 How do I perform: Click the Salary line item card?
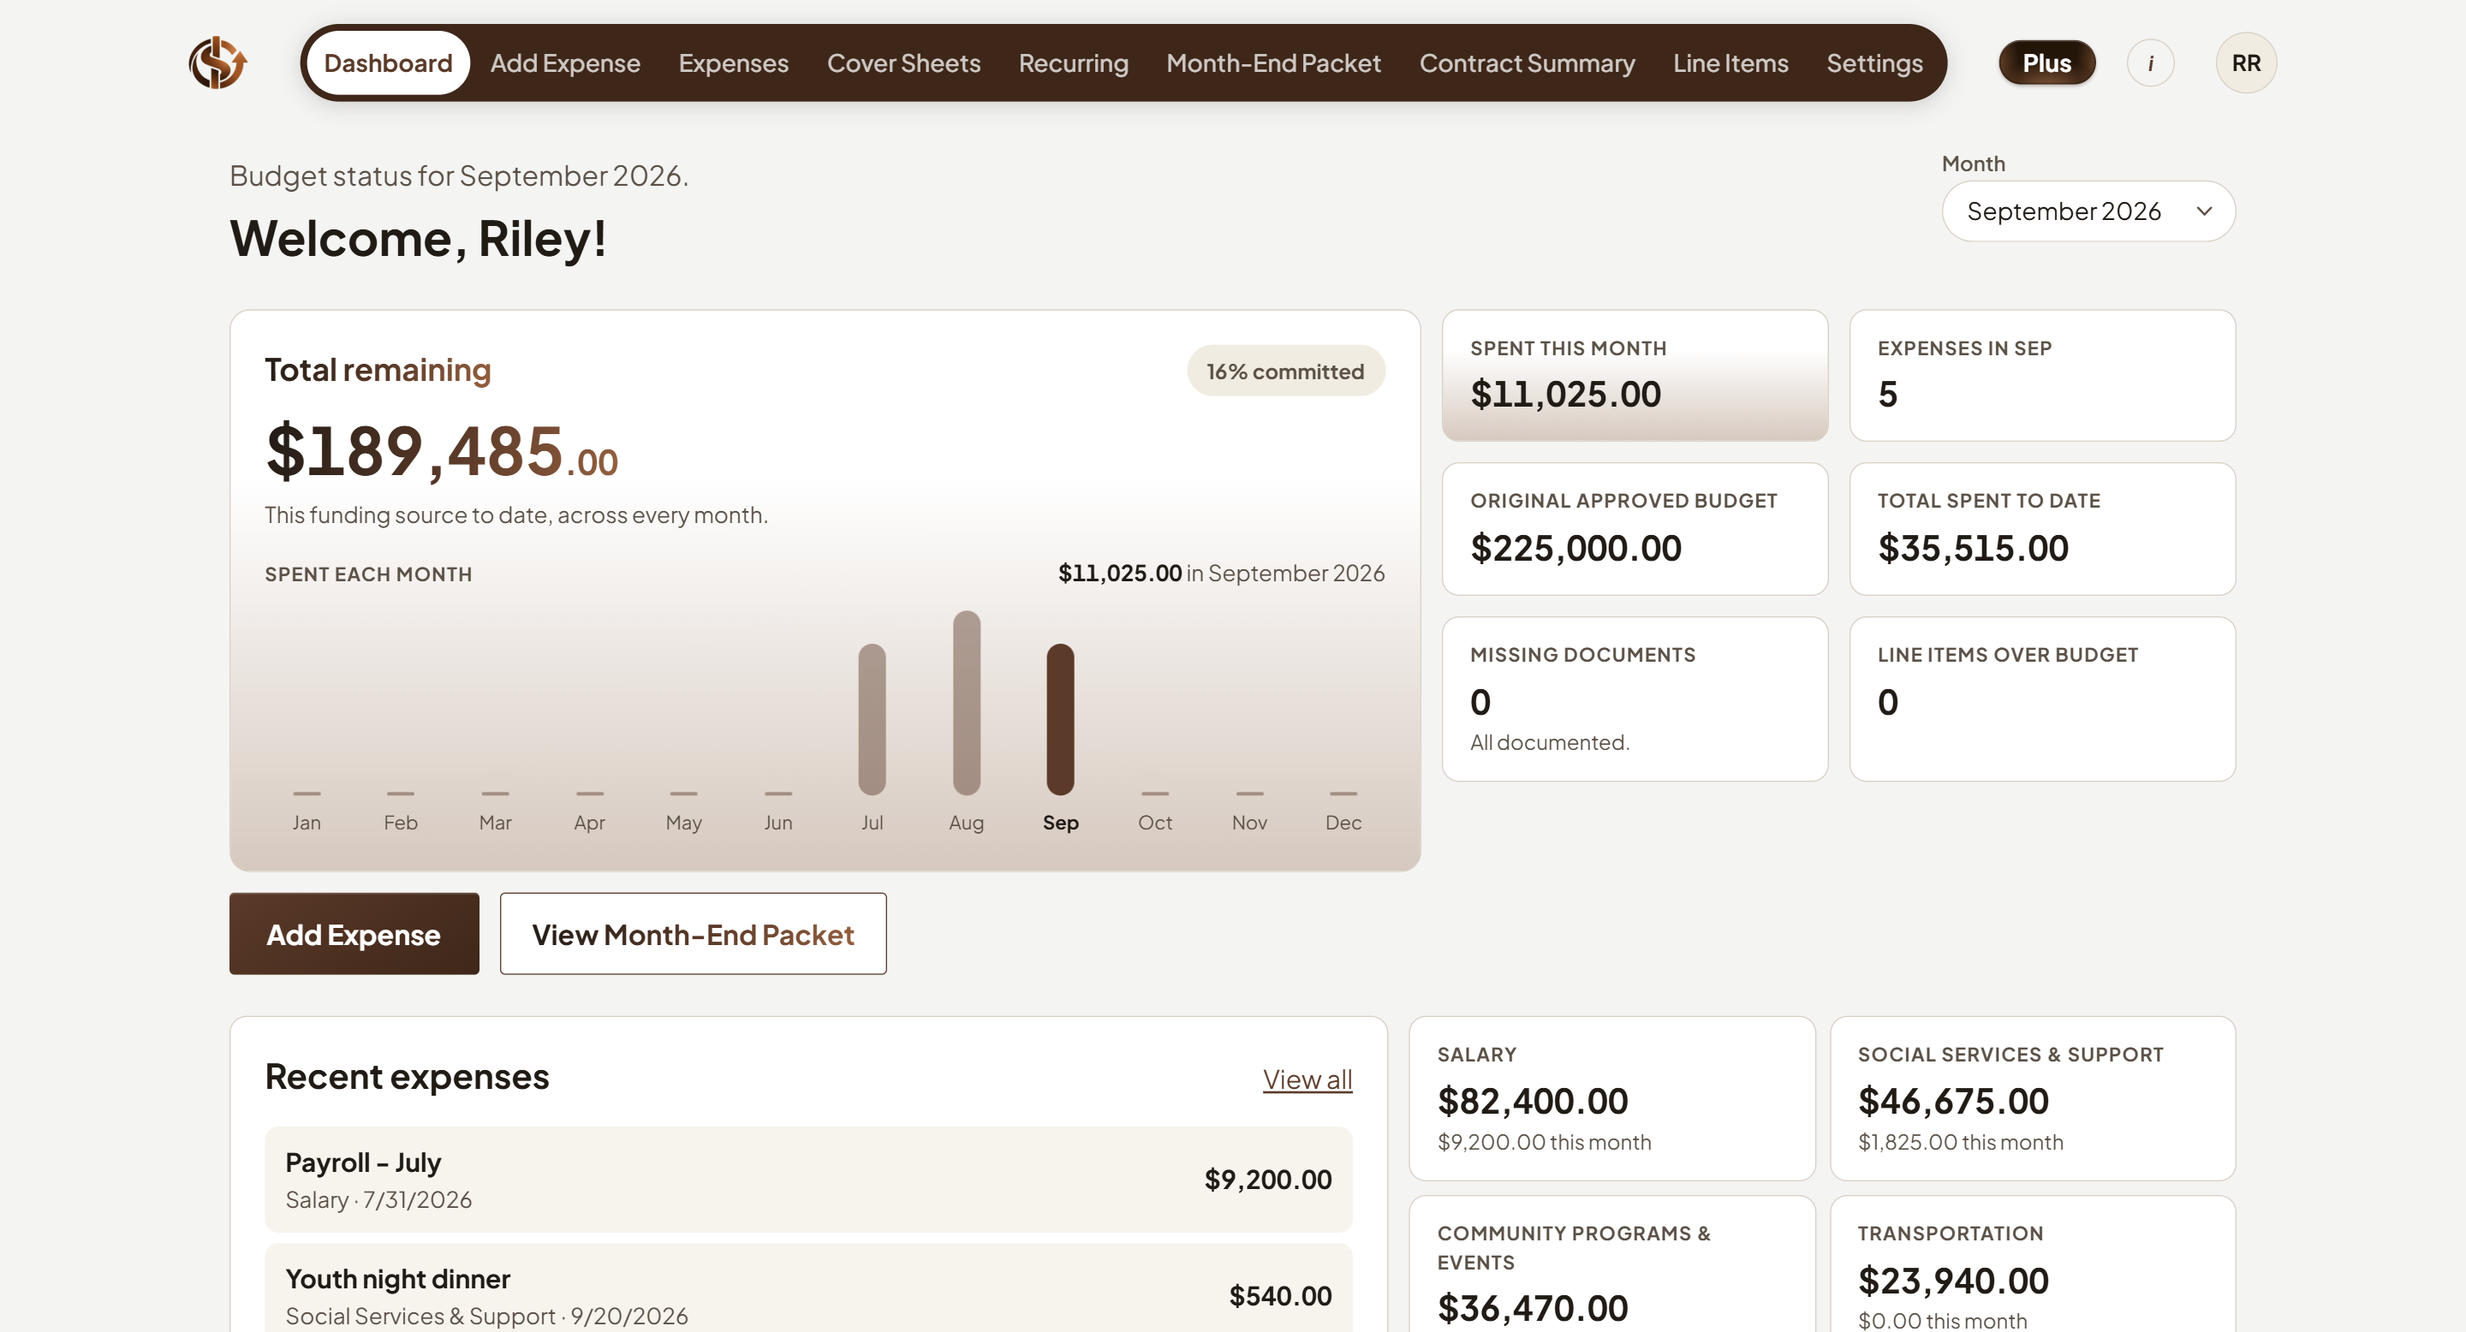point(1612,1099)
